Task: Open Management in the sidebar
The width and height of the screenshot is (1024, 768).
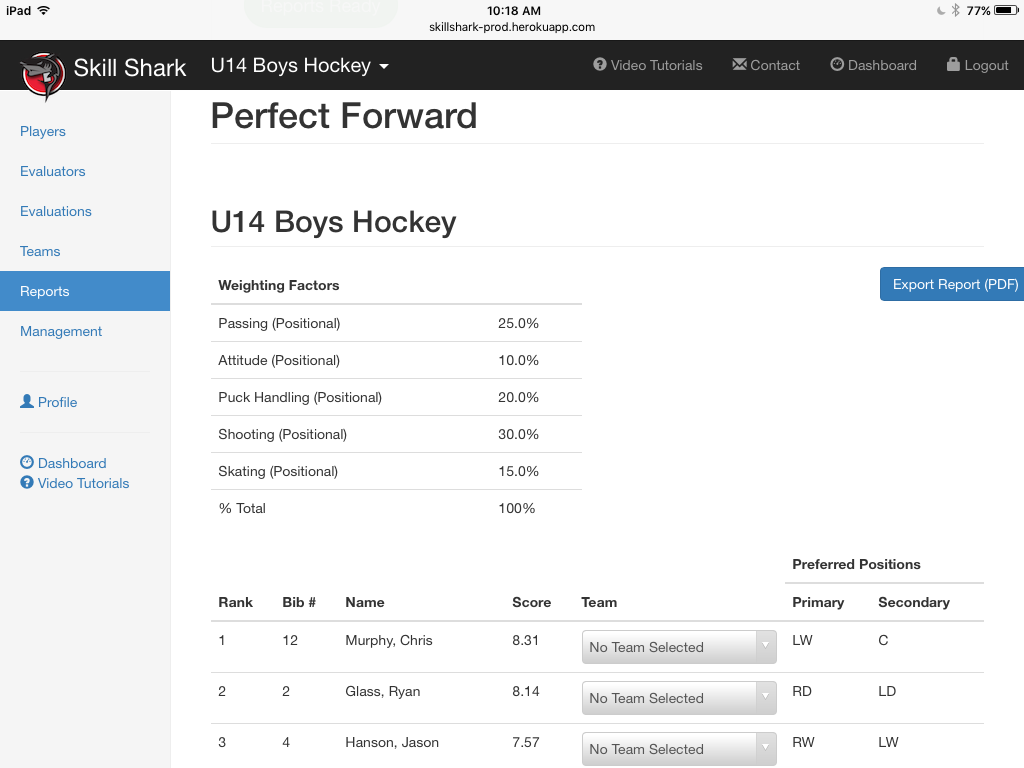Action: 61,331
